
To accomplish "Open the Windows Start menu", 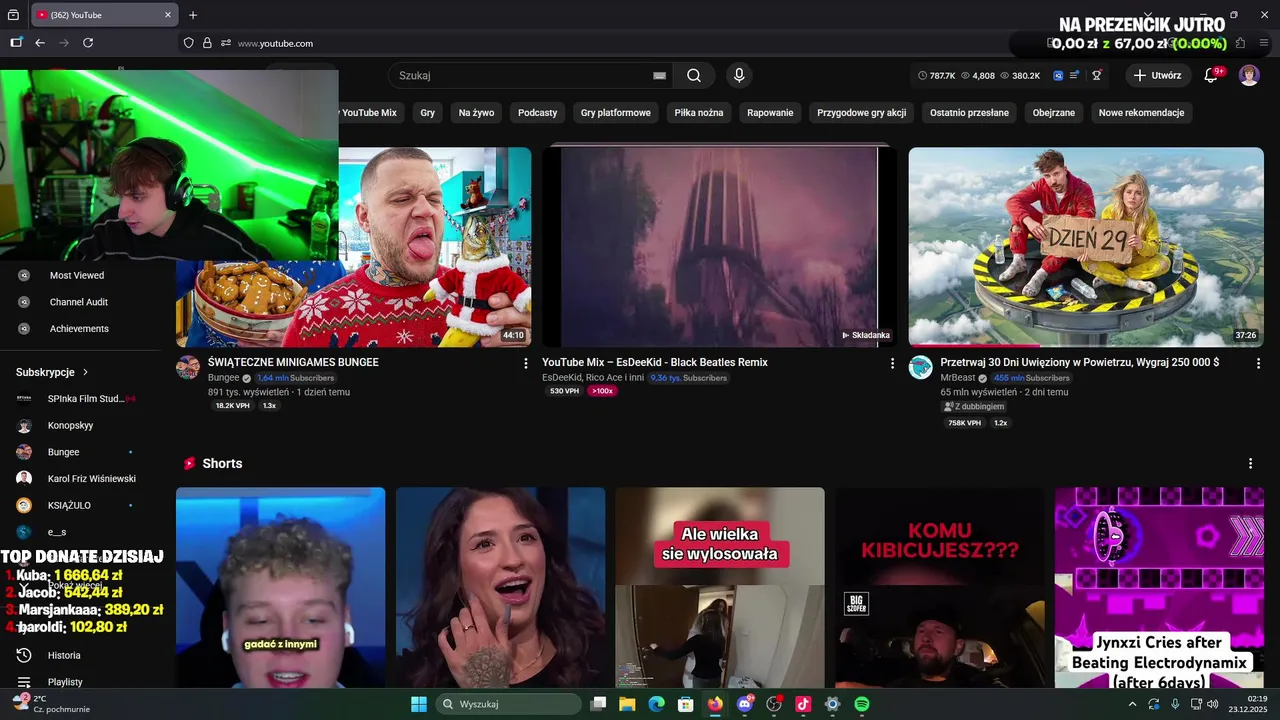I will [419, 704].
